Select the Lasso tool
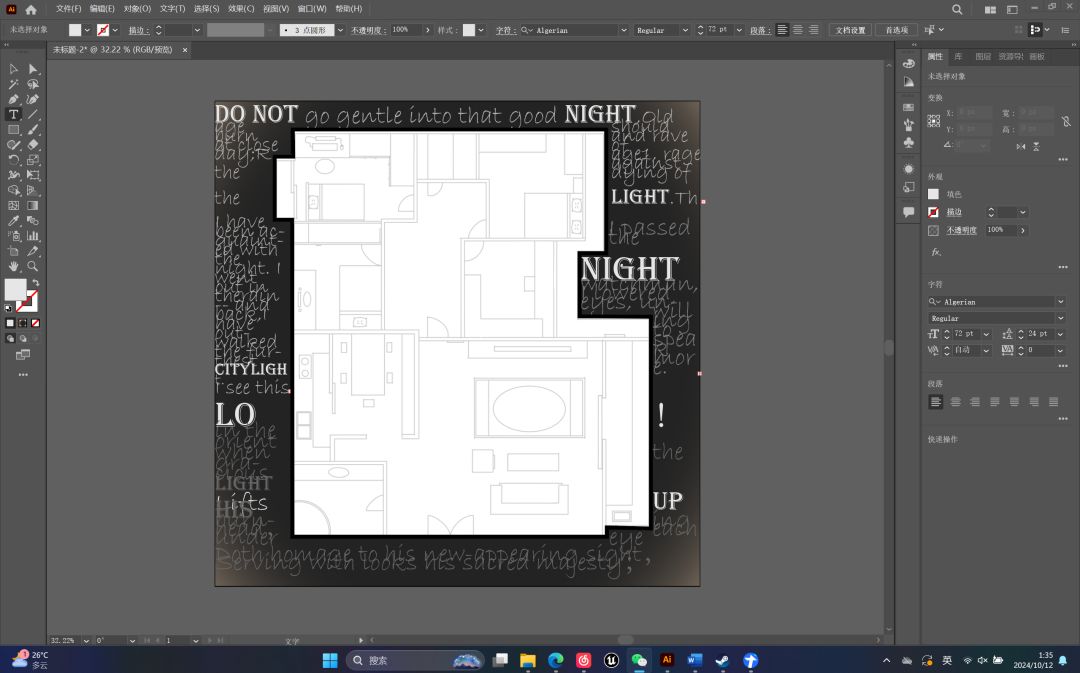This screenshot has width=1080, height=673. pos(32,84)
